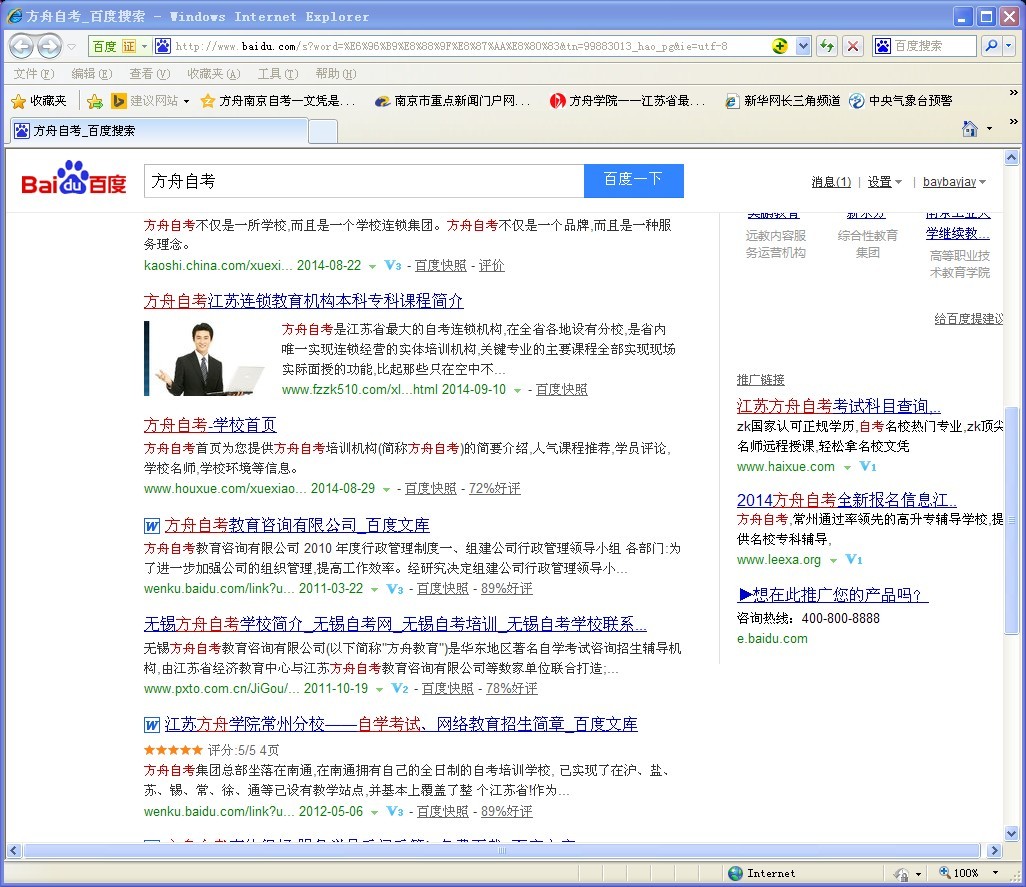Click the V2 badge after www.pxto.com.cn
The height and width of the screenshot is (887, 1026).
[400, 689]
